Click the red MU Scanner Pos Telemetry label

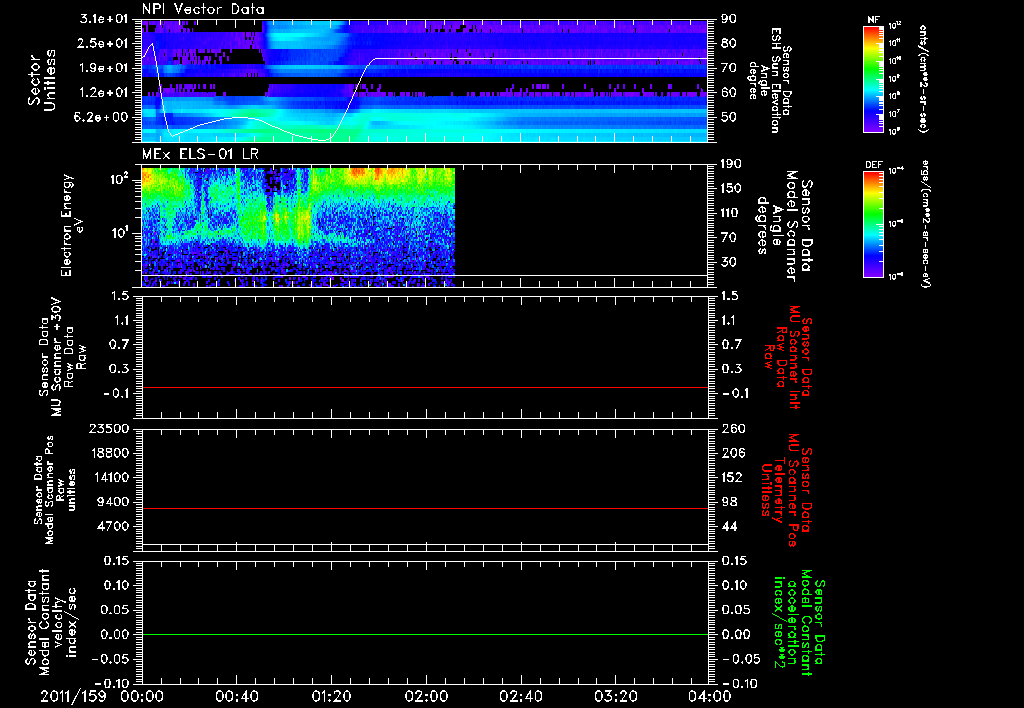[x=786, y=490]
